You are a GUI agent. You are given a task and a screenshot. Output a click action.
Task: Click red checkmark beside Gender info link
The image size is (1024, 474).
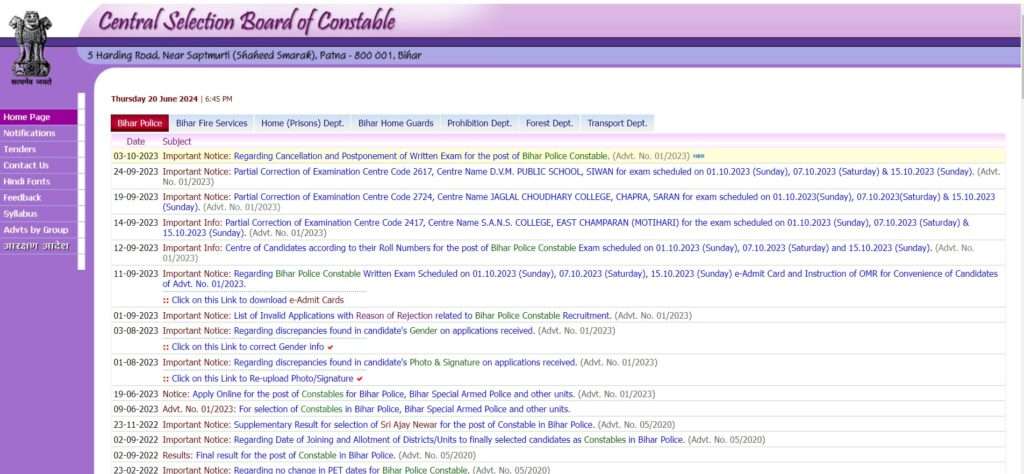point(330,347)
